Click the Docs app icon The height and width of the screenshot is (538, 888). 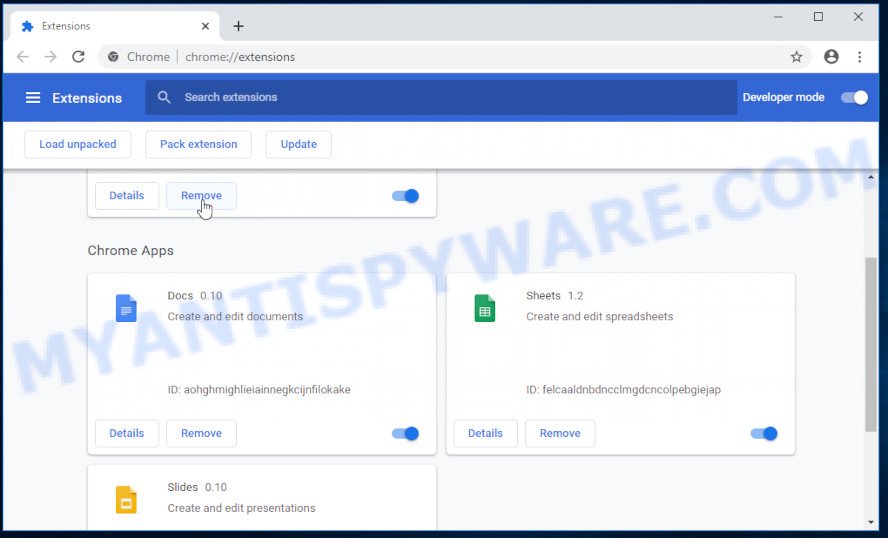click(x=126, y=309)
